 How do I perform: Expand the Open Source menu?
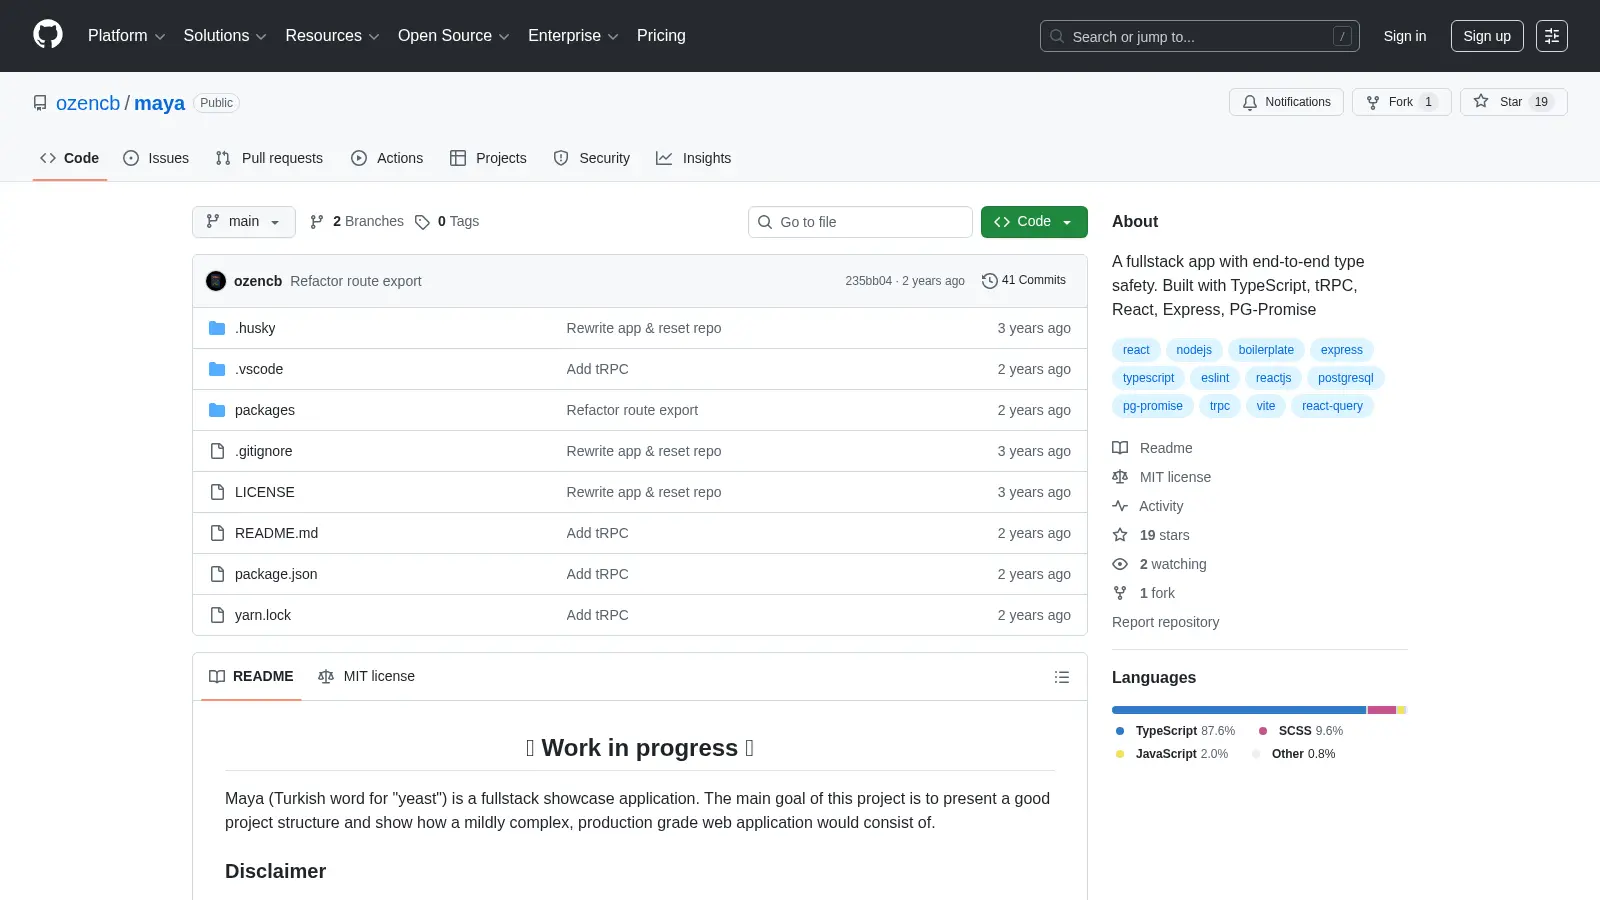(454, 36)
